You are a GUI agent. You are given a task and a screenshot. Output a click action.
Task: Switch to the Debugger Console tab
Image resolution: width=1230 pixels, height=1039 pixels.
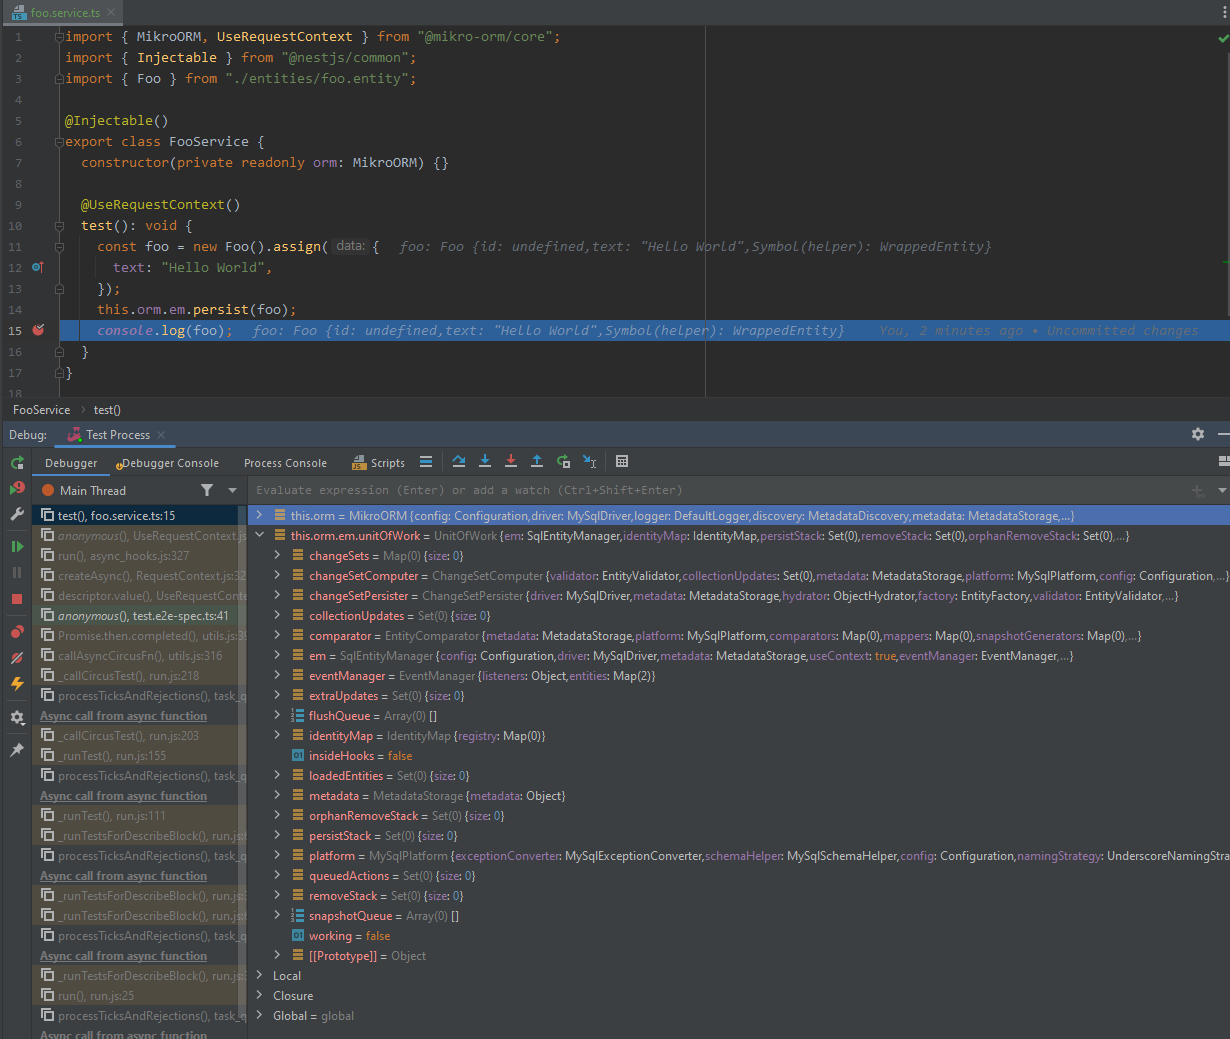point(169,463)
